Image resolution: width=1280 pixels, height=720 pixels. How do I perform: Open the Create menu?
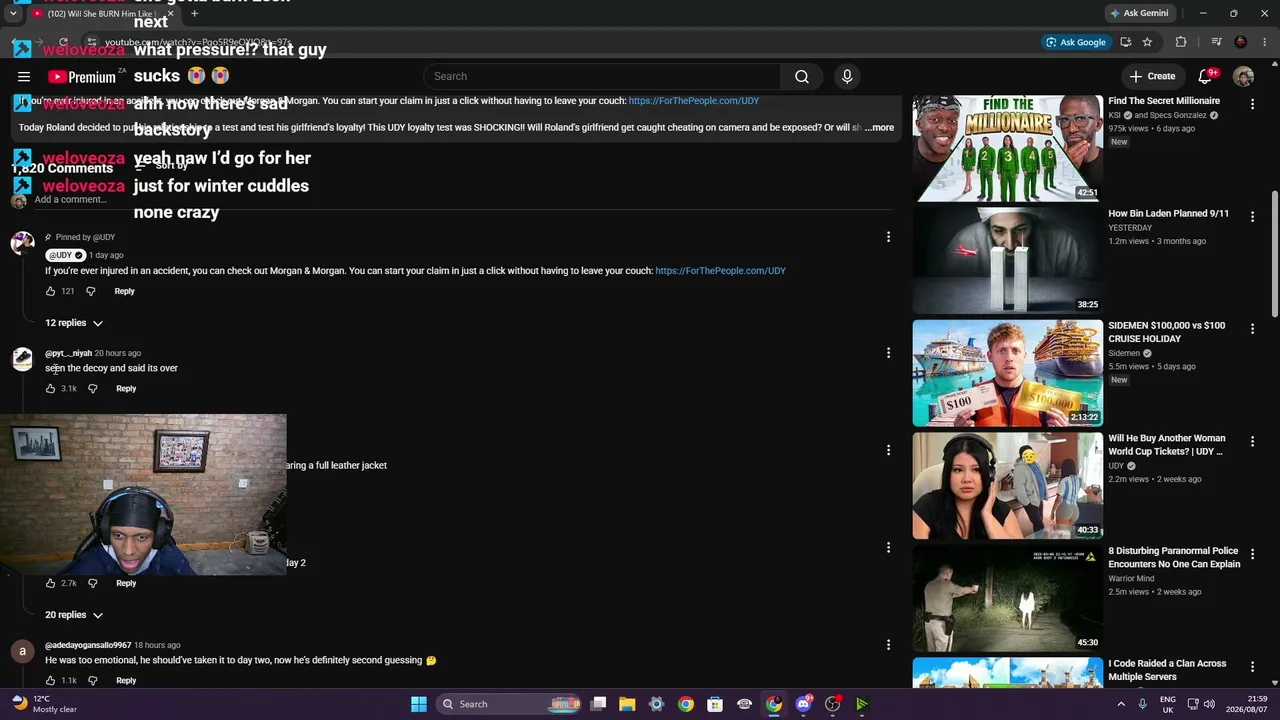1152,77
